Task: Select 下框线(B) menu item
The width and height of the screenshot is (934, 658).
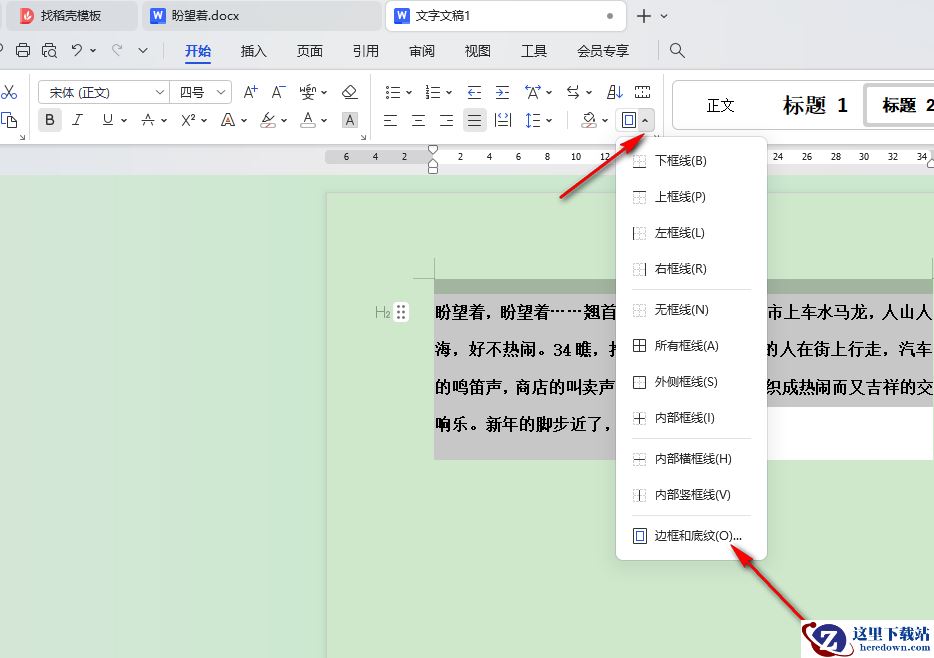Action: click(691, 161)
